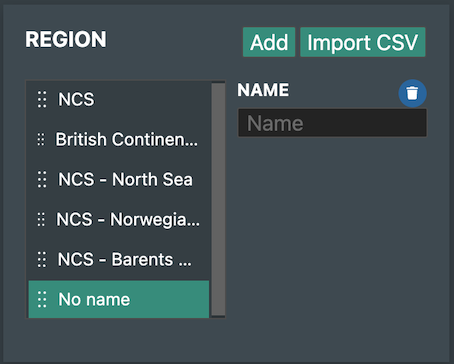Click the grip dots beside NCS - North Sea
Screen dimensions: 454x364
42,179
